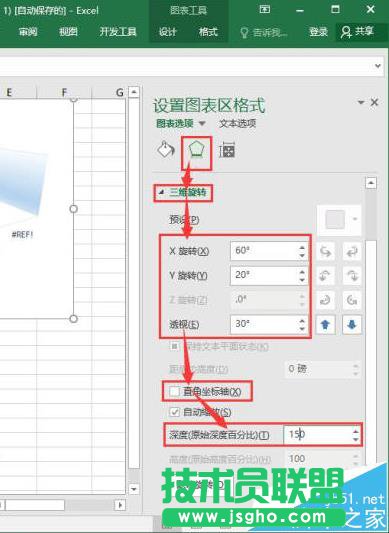Select column G header

click(x=119, y=92)
